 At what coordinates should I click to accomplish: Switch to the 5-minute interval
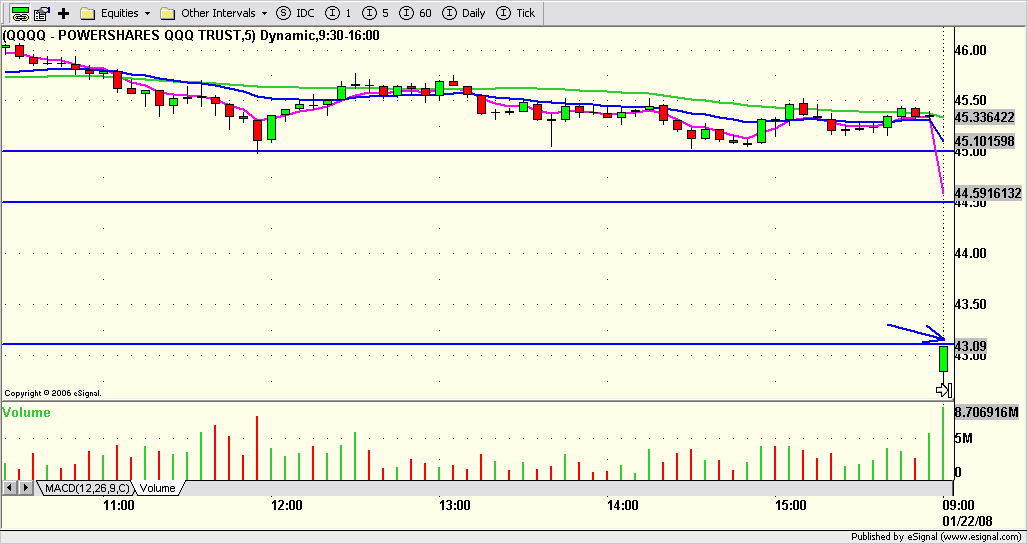(375, 12)
